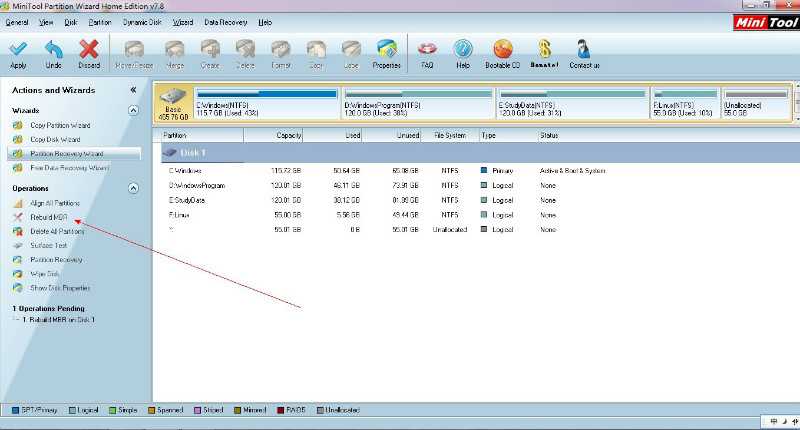The width and height of the screenshot is (800, 430).
Task: Click the Undo toolbar icon
Action: (54, 49)
